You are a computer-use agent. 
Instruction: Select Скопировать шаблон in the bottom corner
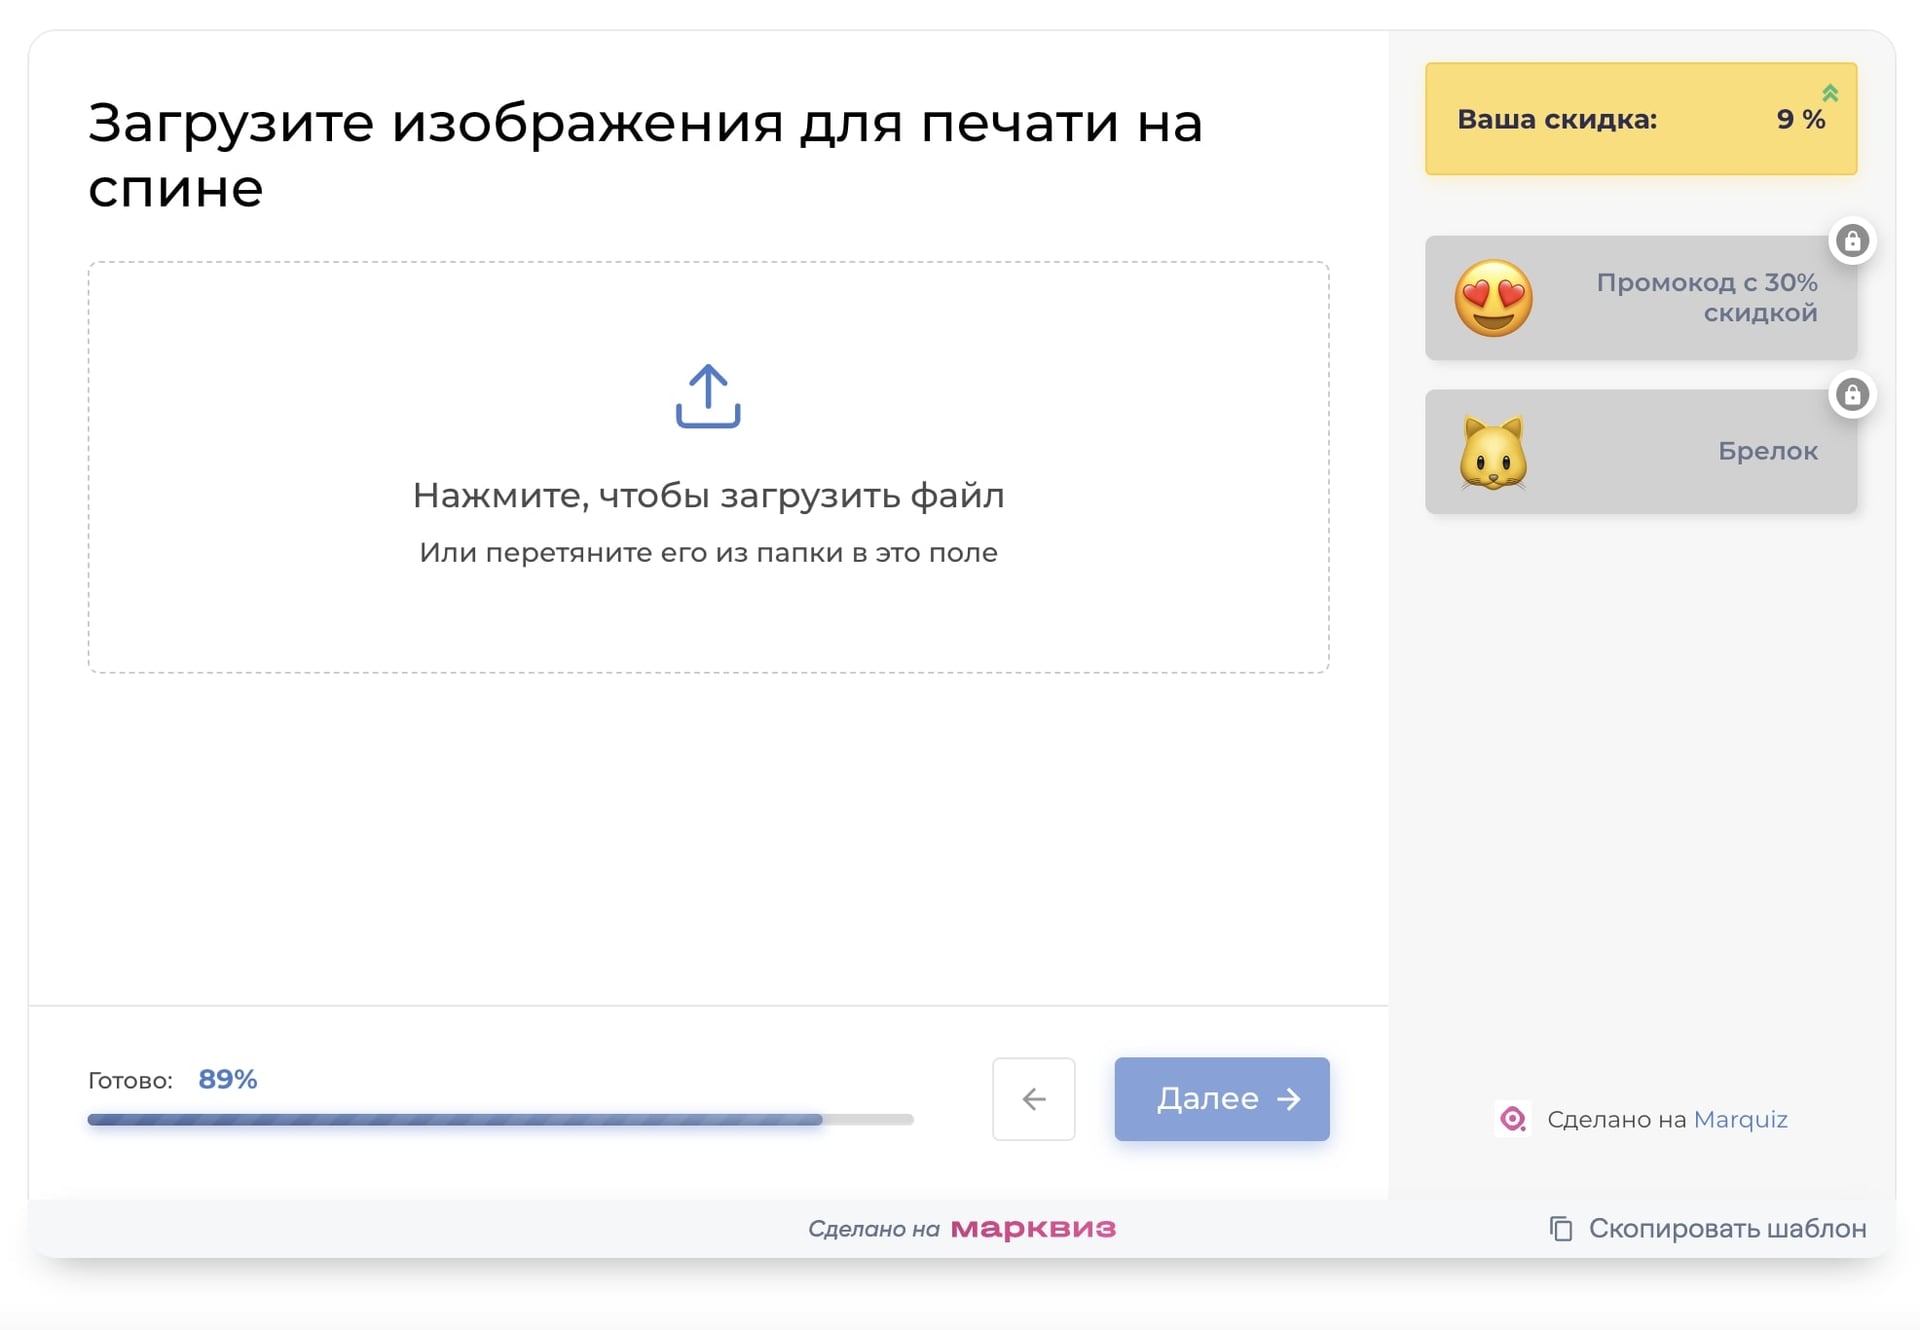pyautogui.click(x=1727, y=1227)
